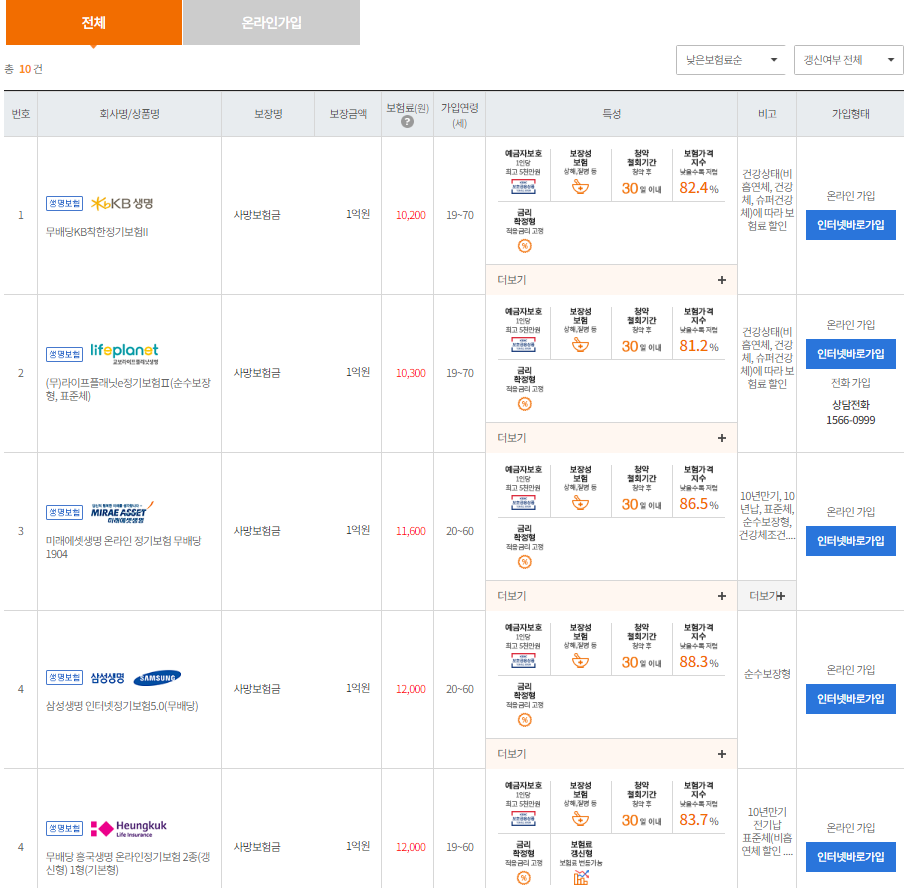This screenshot has width=909, height=888.
Task: Click the 가입형태 column header
Action: tap(850, 114)
